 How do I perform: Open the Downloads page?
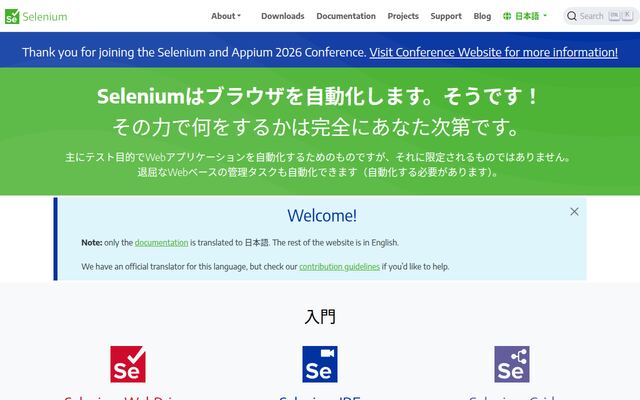pyautogui.click(x=282, y=16)
